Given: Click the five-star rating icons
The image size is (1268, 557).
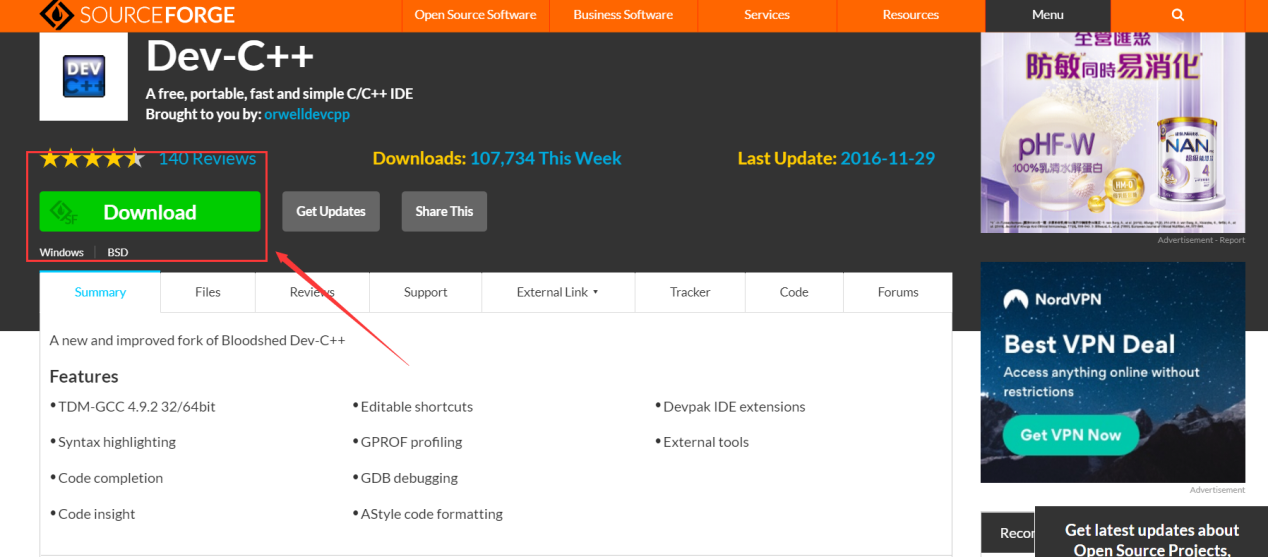Looking at the screenshot, I should [92, 159].
